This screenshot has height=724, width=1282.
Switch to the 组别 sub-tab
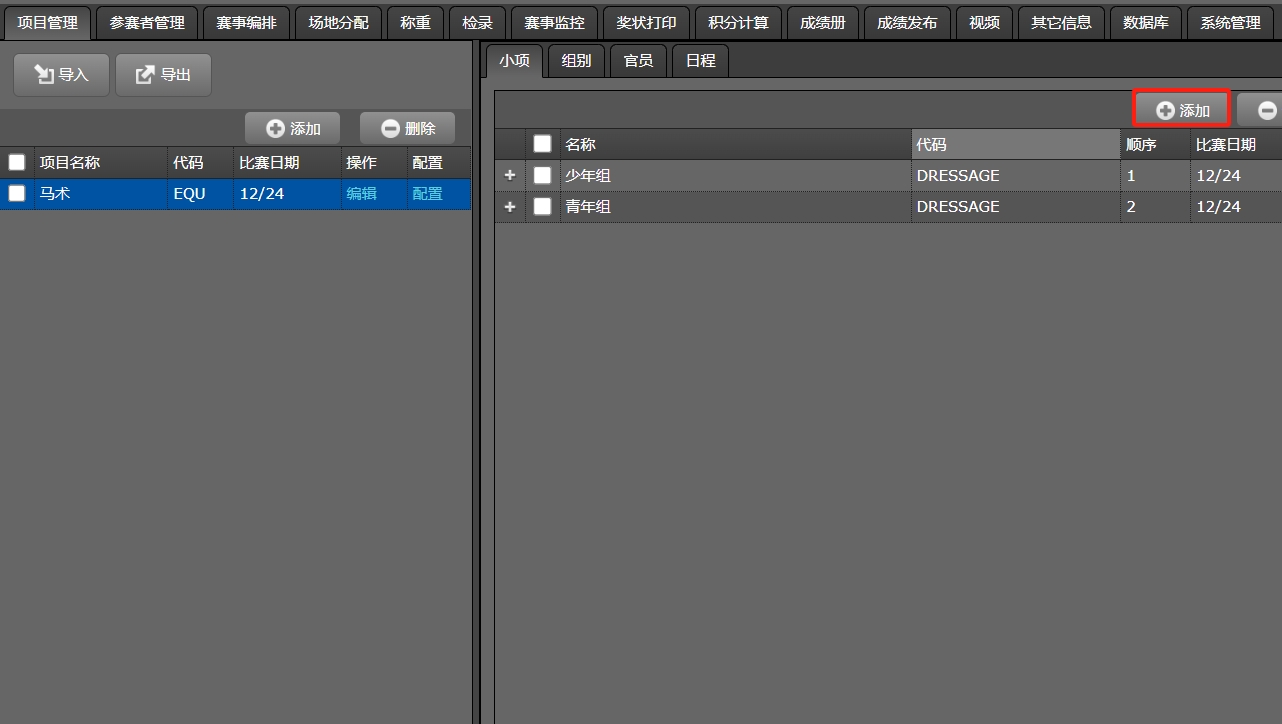point(576,61)
